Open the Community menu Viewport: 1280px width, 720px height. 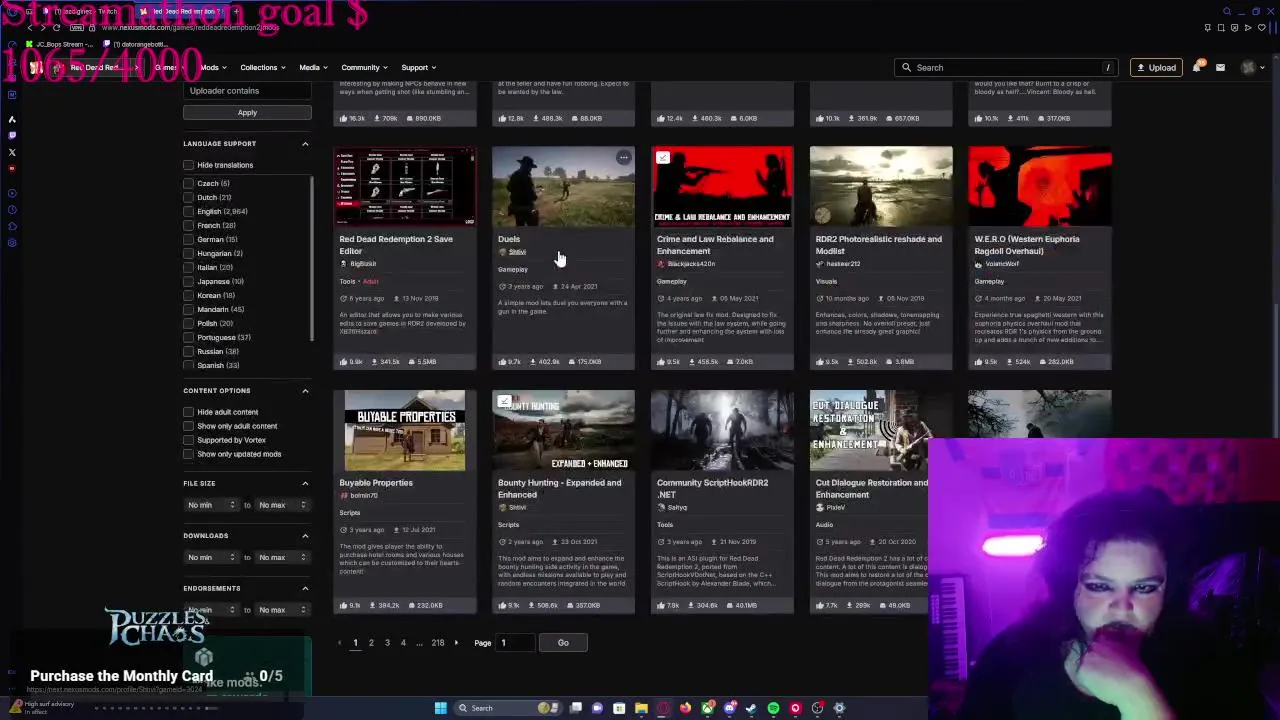365,67
